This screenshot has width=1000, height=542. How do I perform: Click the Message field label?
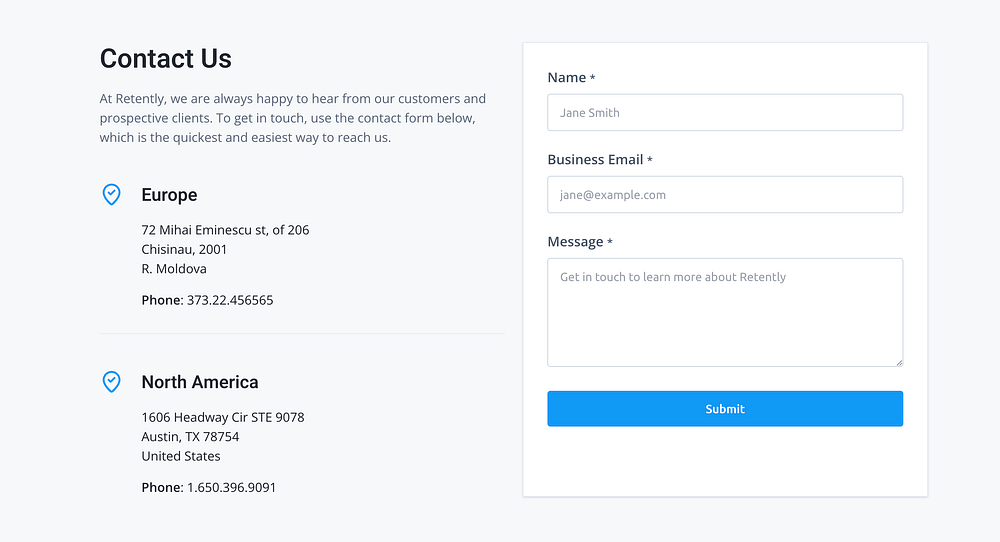tap(576, 242)
